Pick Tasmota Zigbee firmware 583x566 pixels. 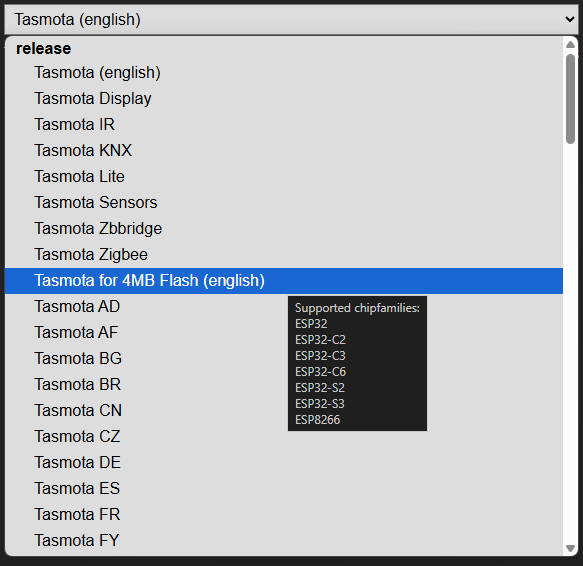tap(284, 255)
